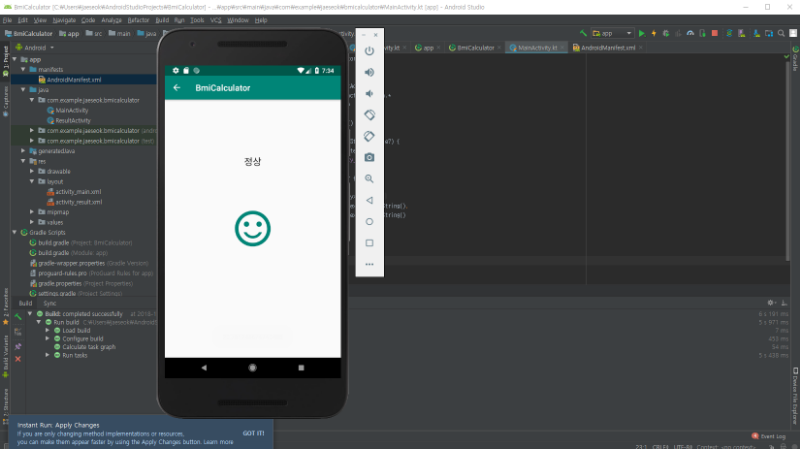Click GOT IT in the Instant Run notification
800x449 pixels.
(254, 433)
